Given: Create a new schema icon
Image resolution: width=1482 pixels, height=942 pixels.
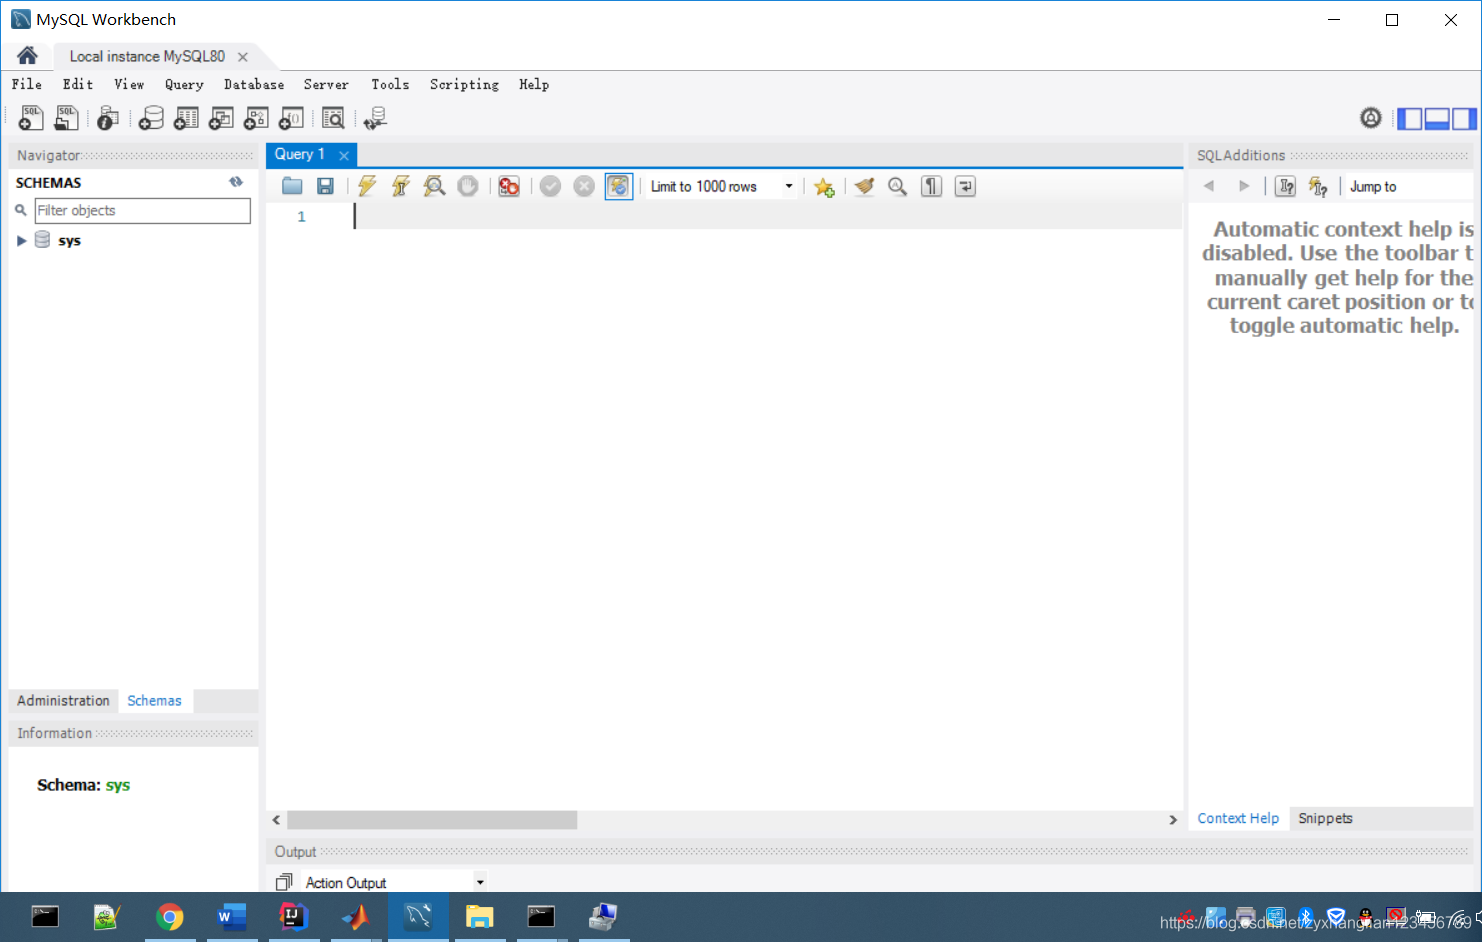Looking at the screenshot, I should point(151,118).
